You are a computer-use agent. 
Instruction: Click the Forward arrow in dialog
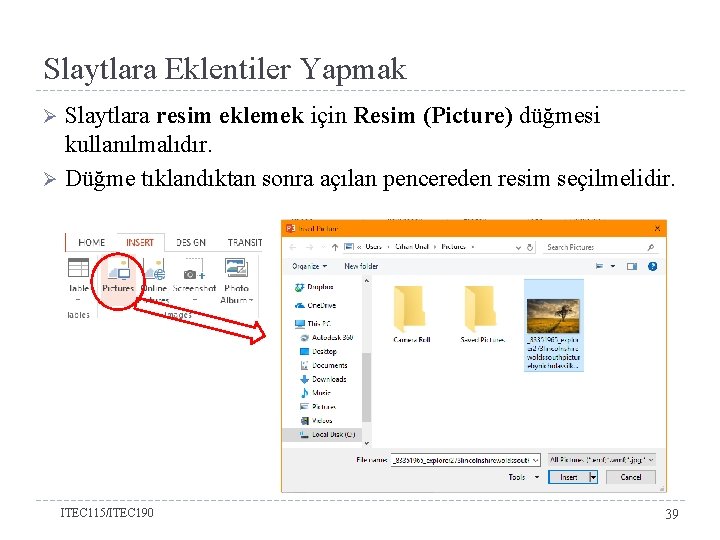click(x=310, y=247)
